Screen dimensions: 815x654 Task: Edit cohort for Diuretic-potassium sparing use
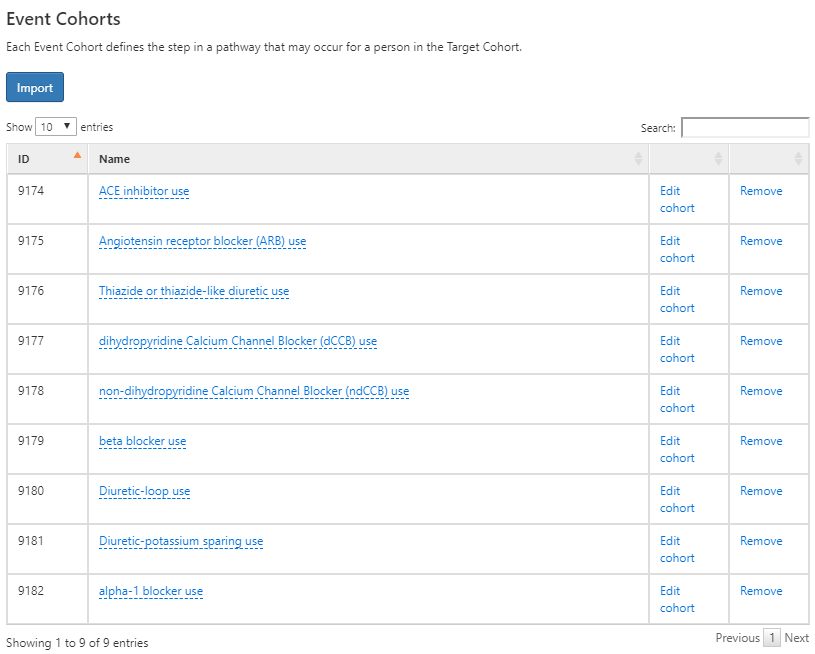[x=677, y=549]
